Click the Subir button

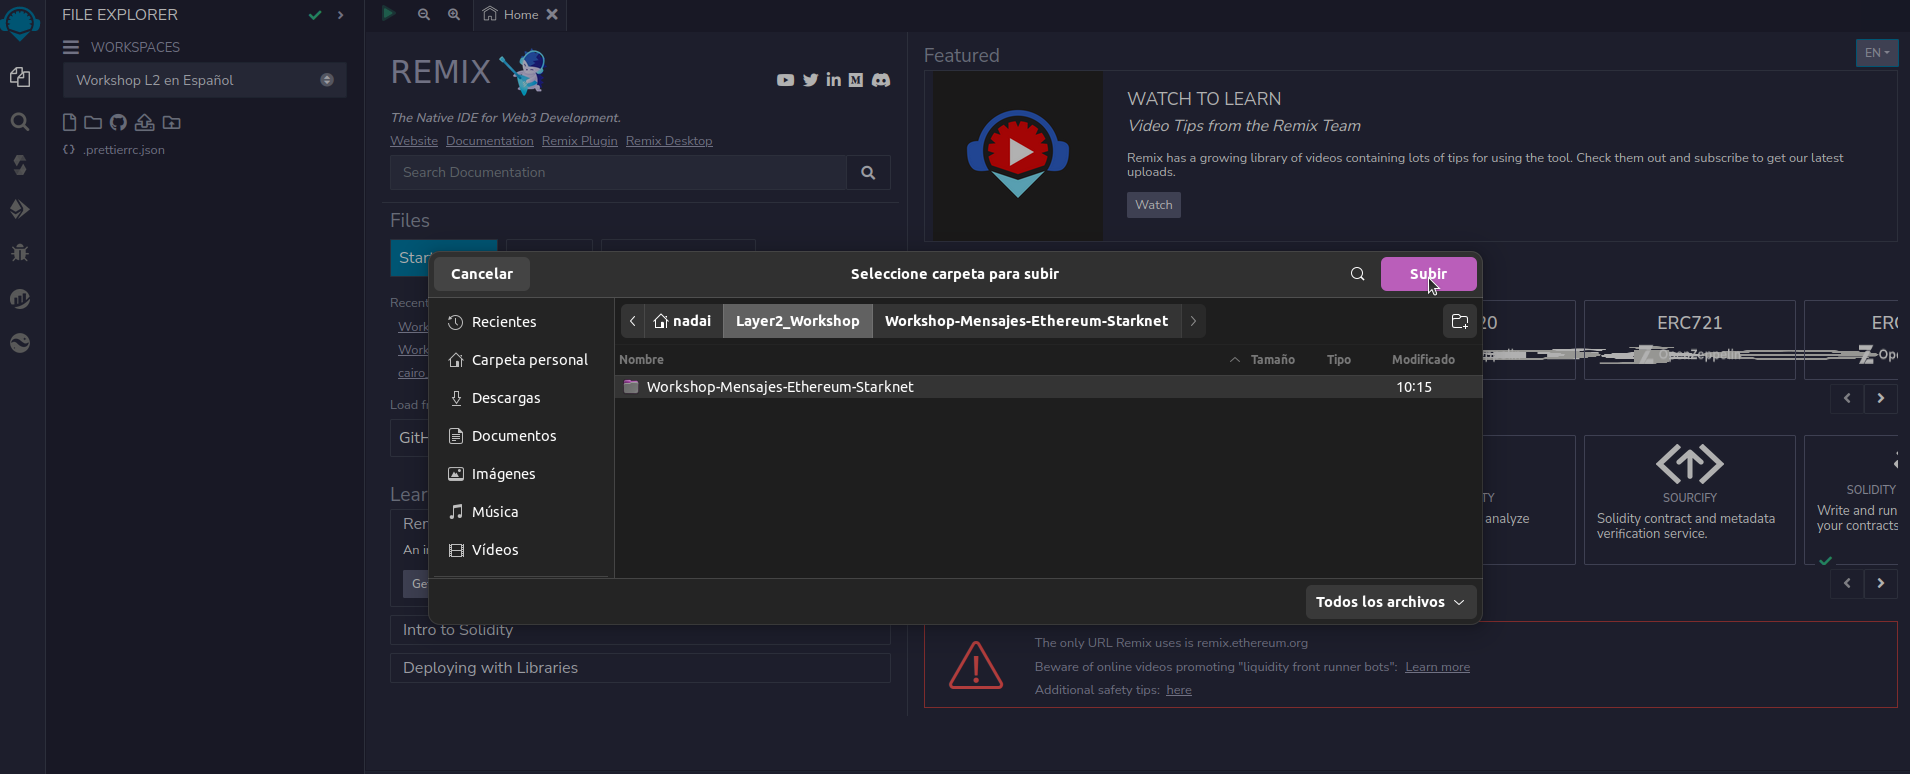[1428, 274]
